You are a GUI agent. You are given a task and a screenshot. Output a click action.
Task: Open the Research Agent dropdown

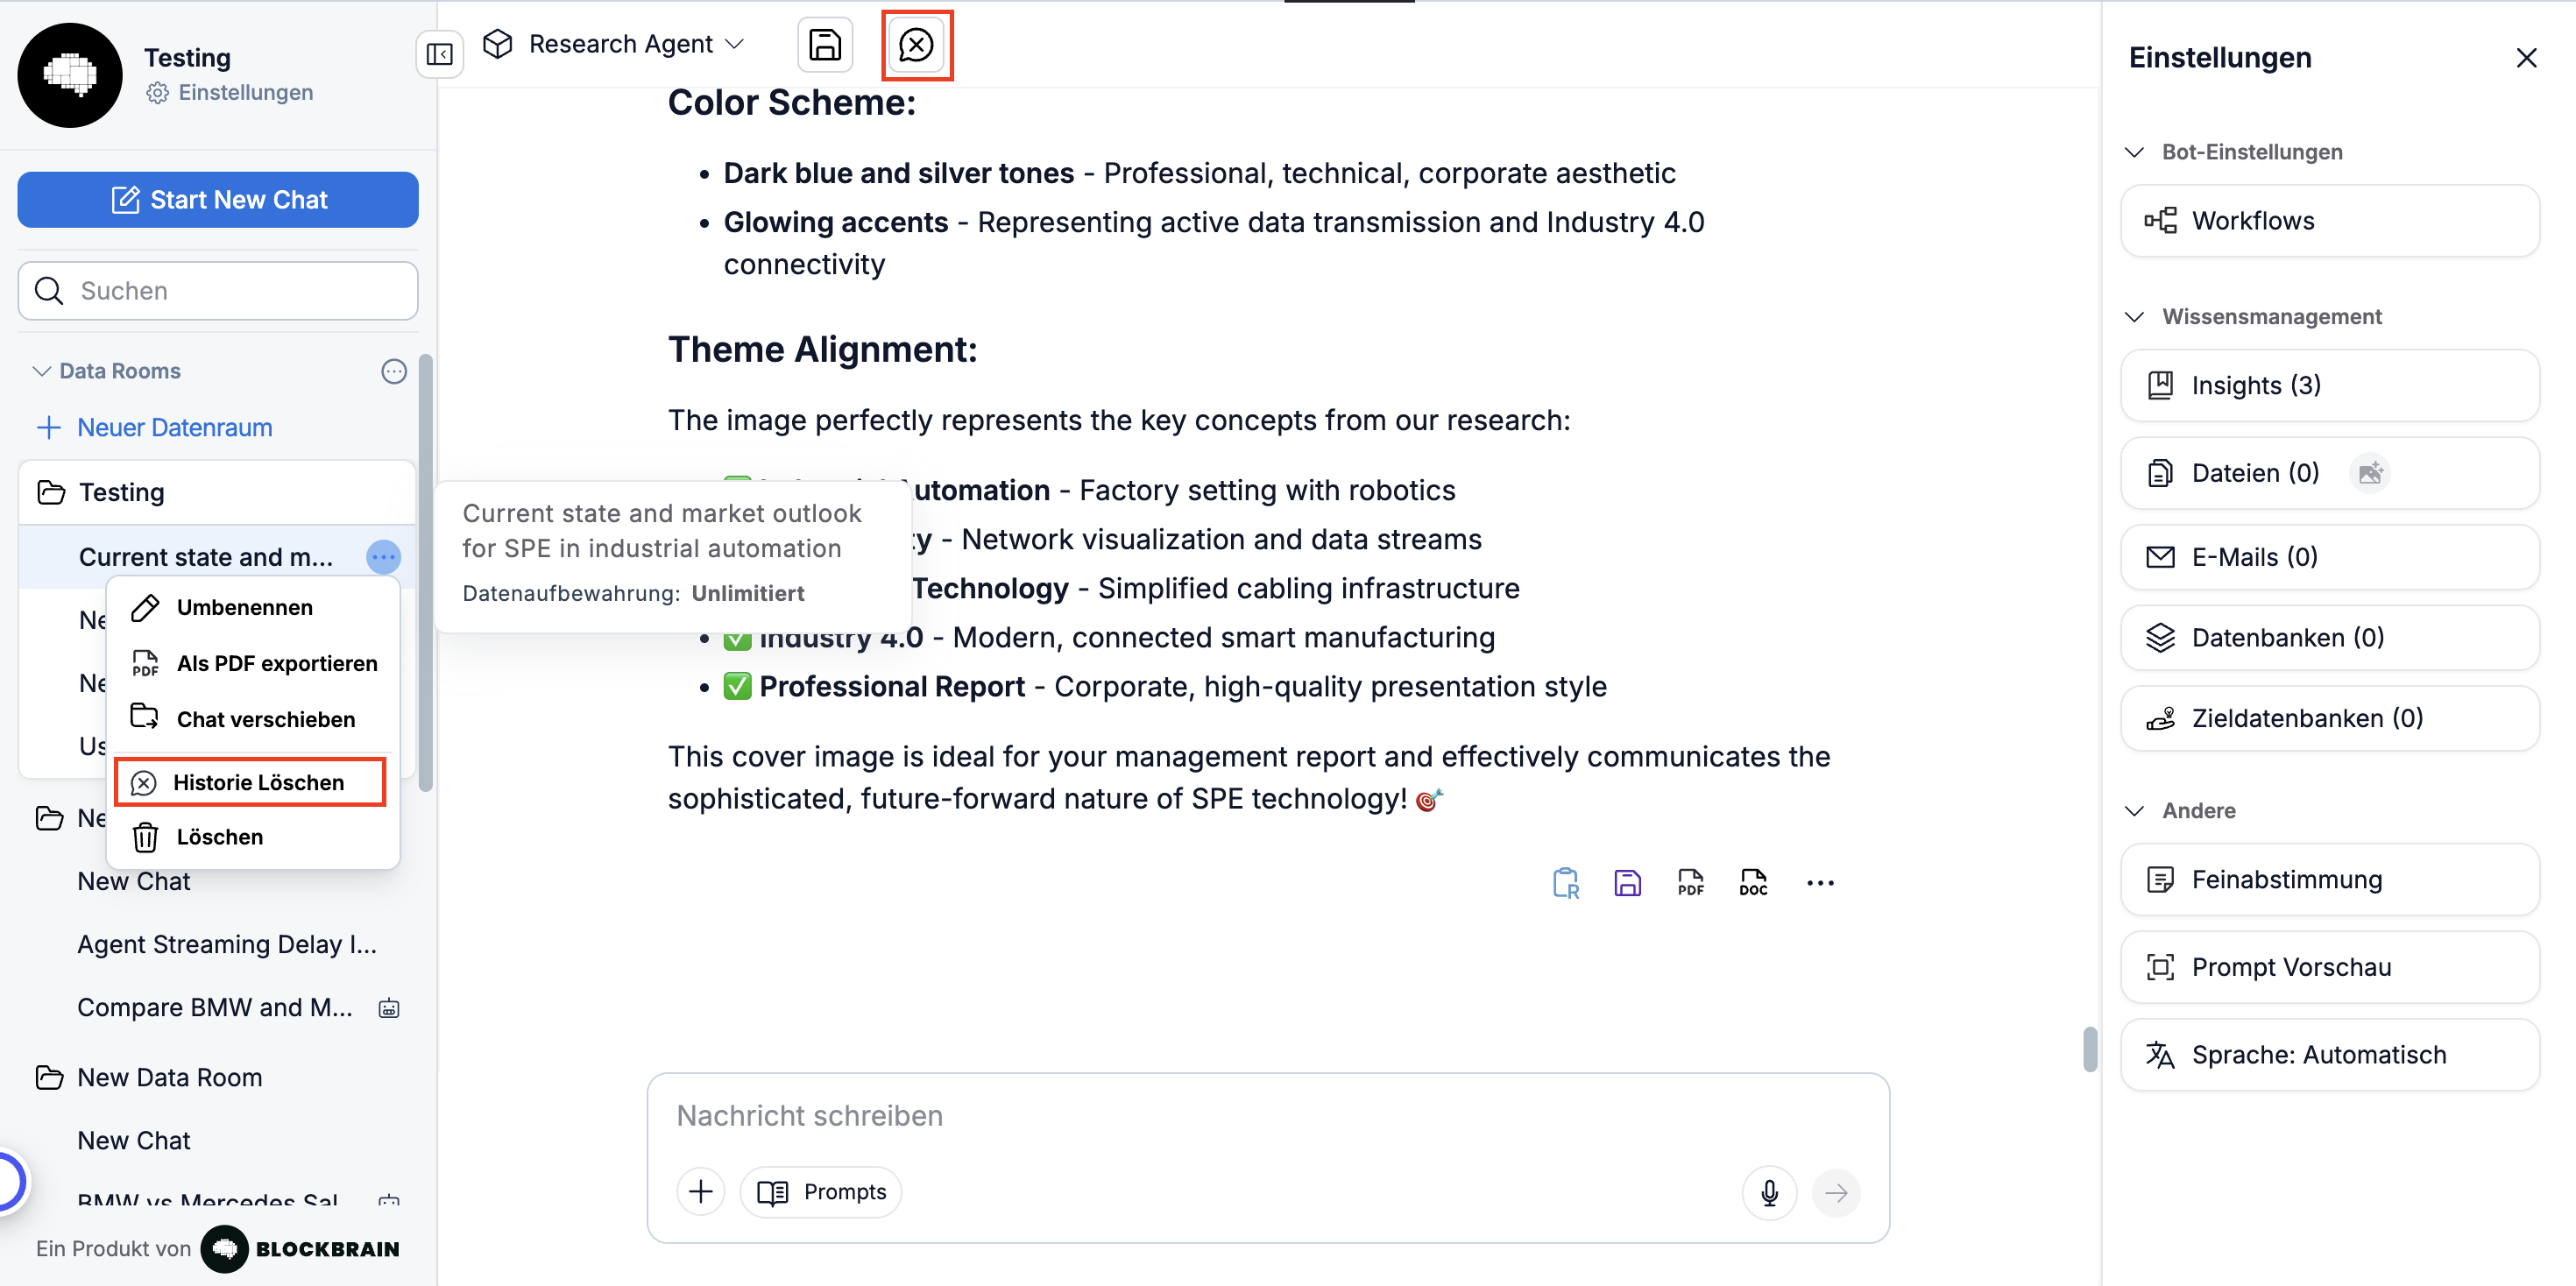615,44
